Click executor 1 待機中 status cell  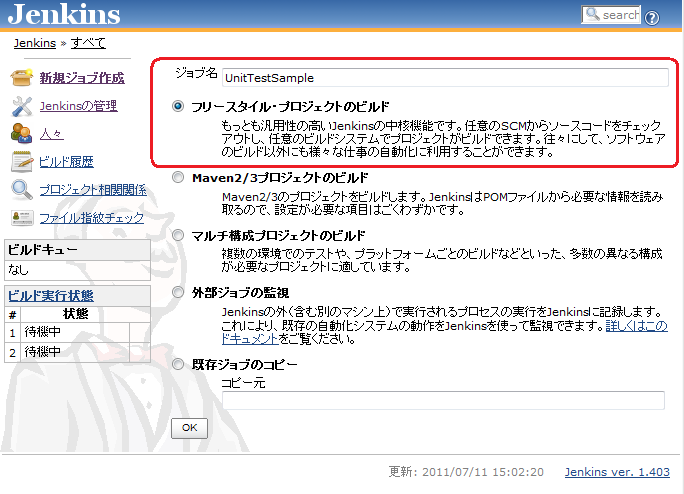pyautogui.click(x=75, y=333)
